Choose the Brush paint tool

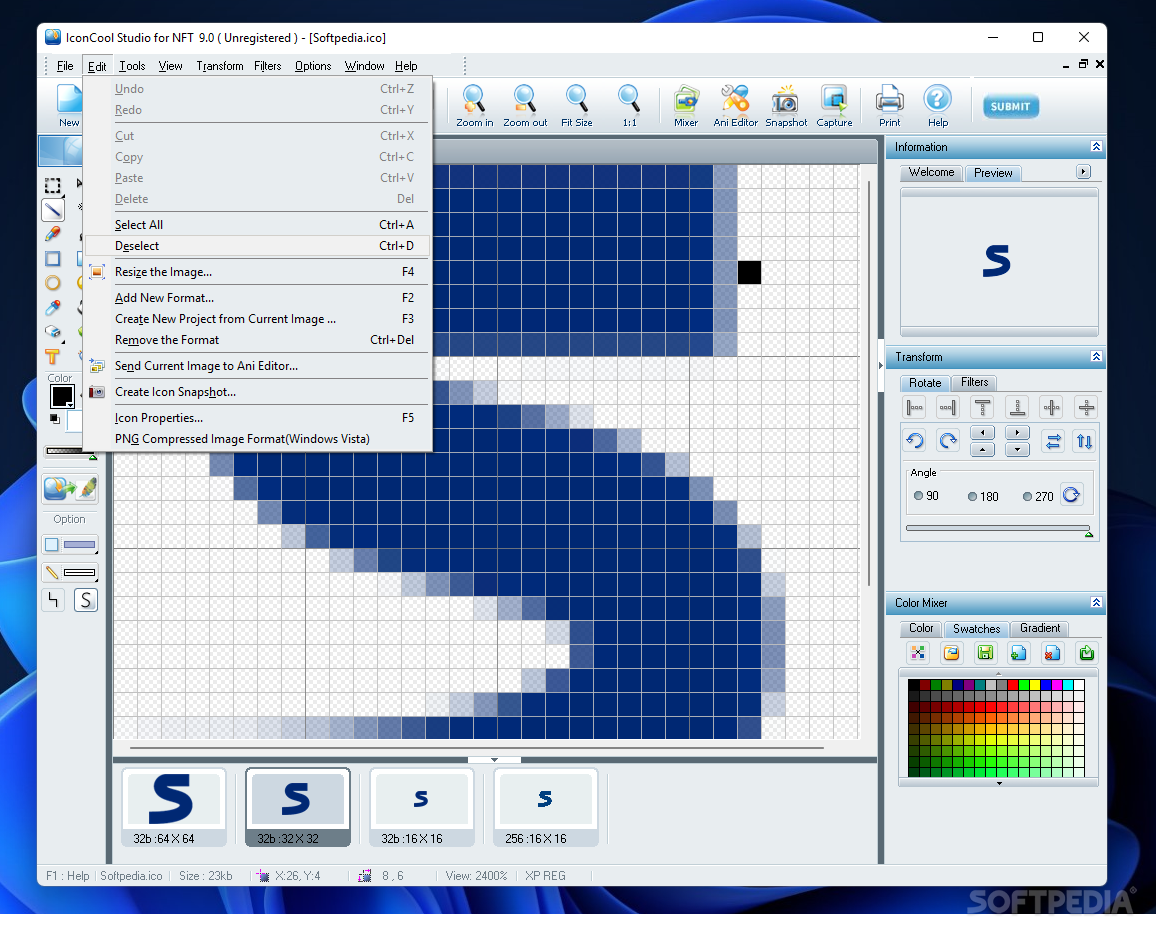52,234
